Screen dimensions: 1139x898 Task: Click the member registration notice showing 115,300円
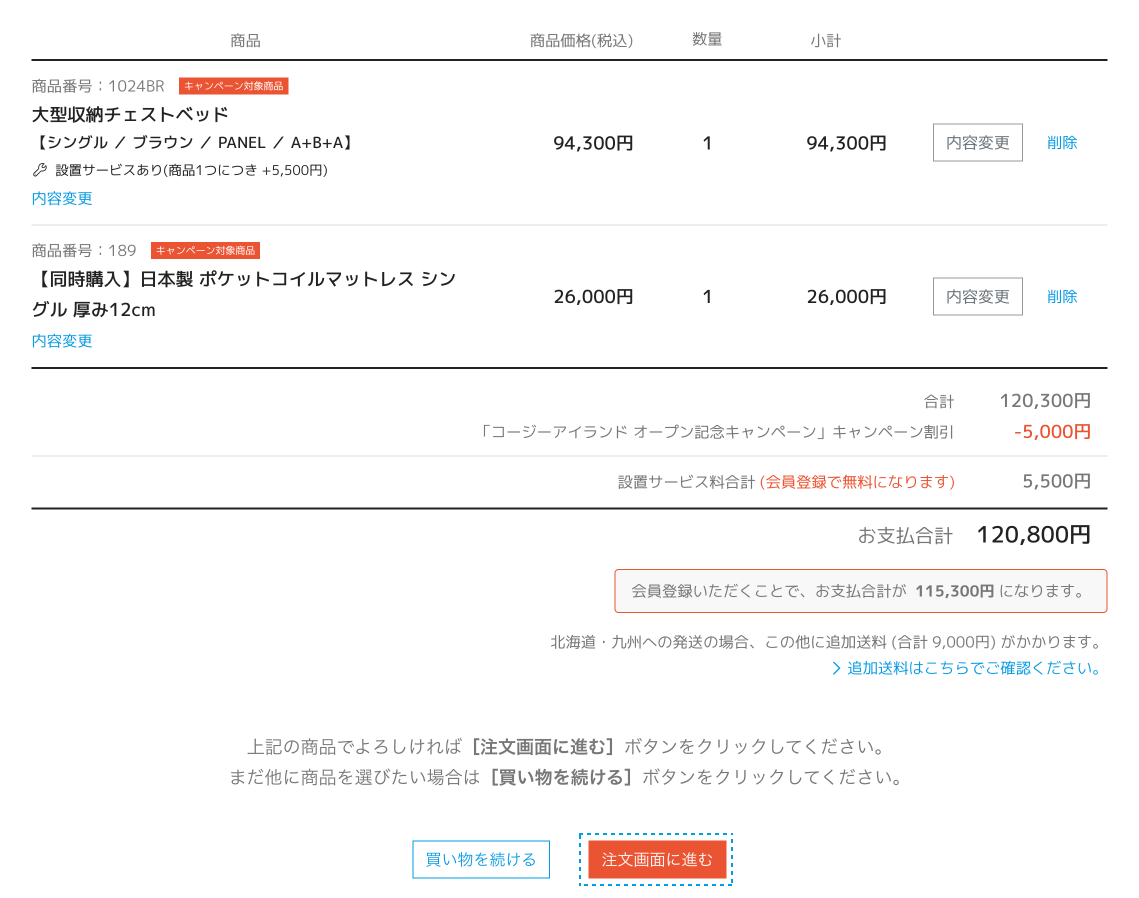(x=860, y=591)
